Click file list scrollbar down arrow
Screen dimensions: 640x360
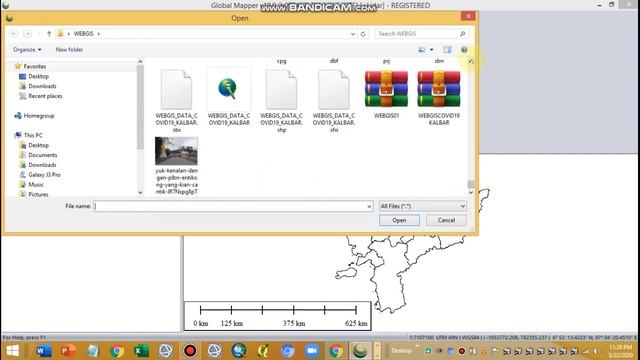471,192
